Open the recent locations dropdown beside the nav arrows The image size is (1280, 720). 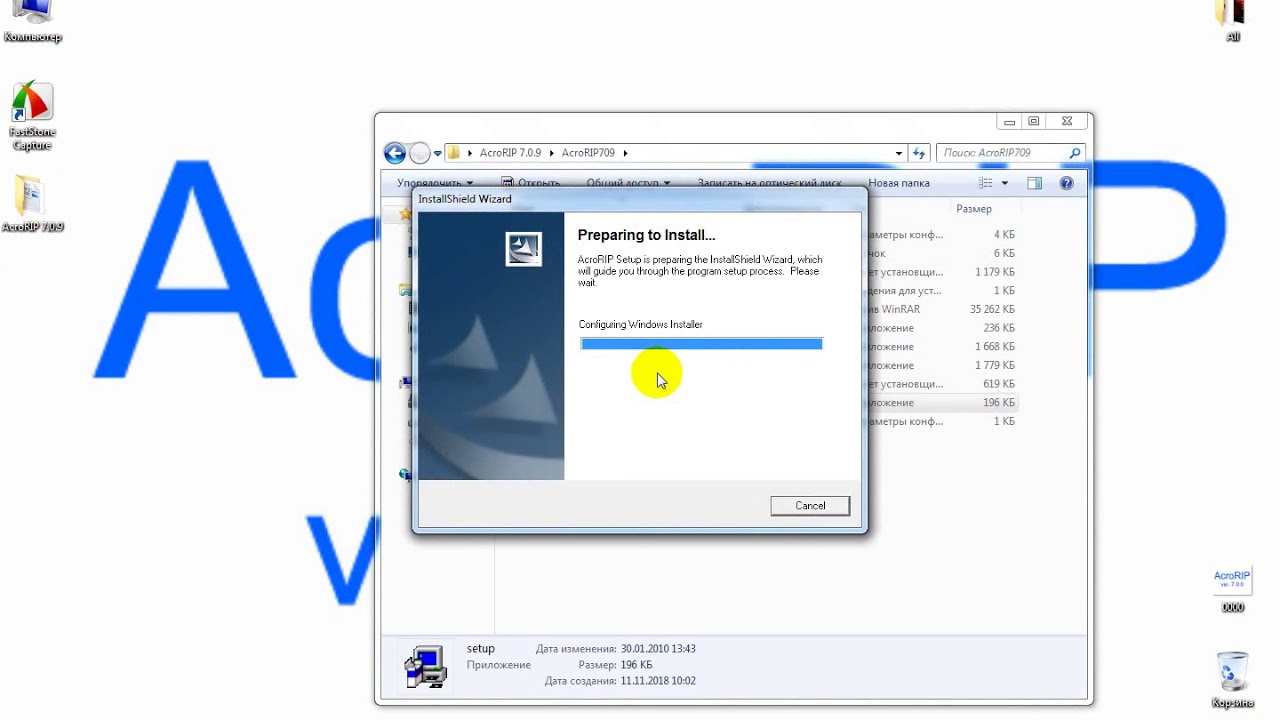coord(438,154)
